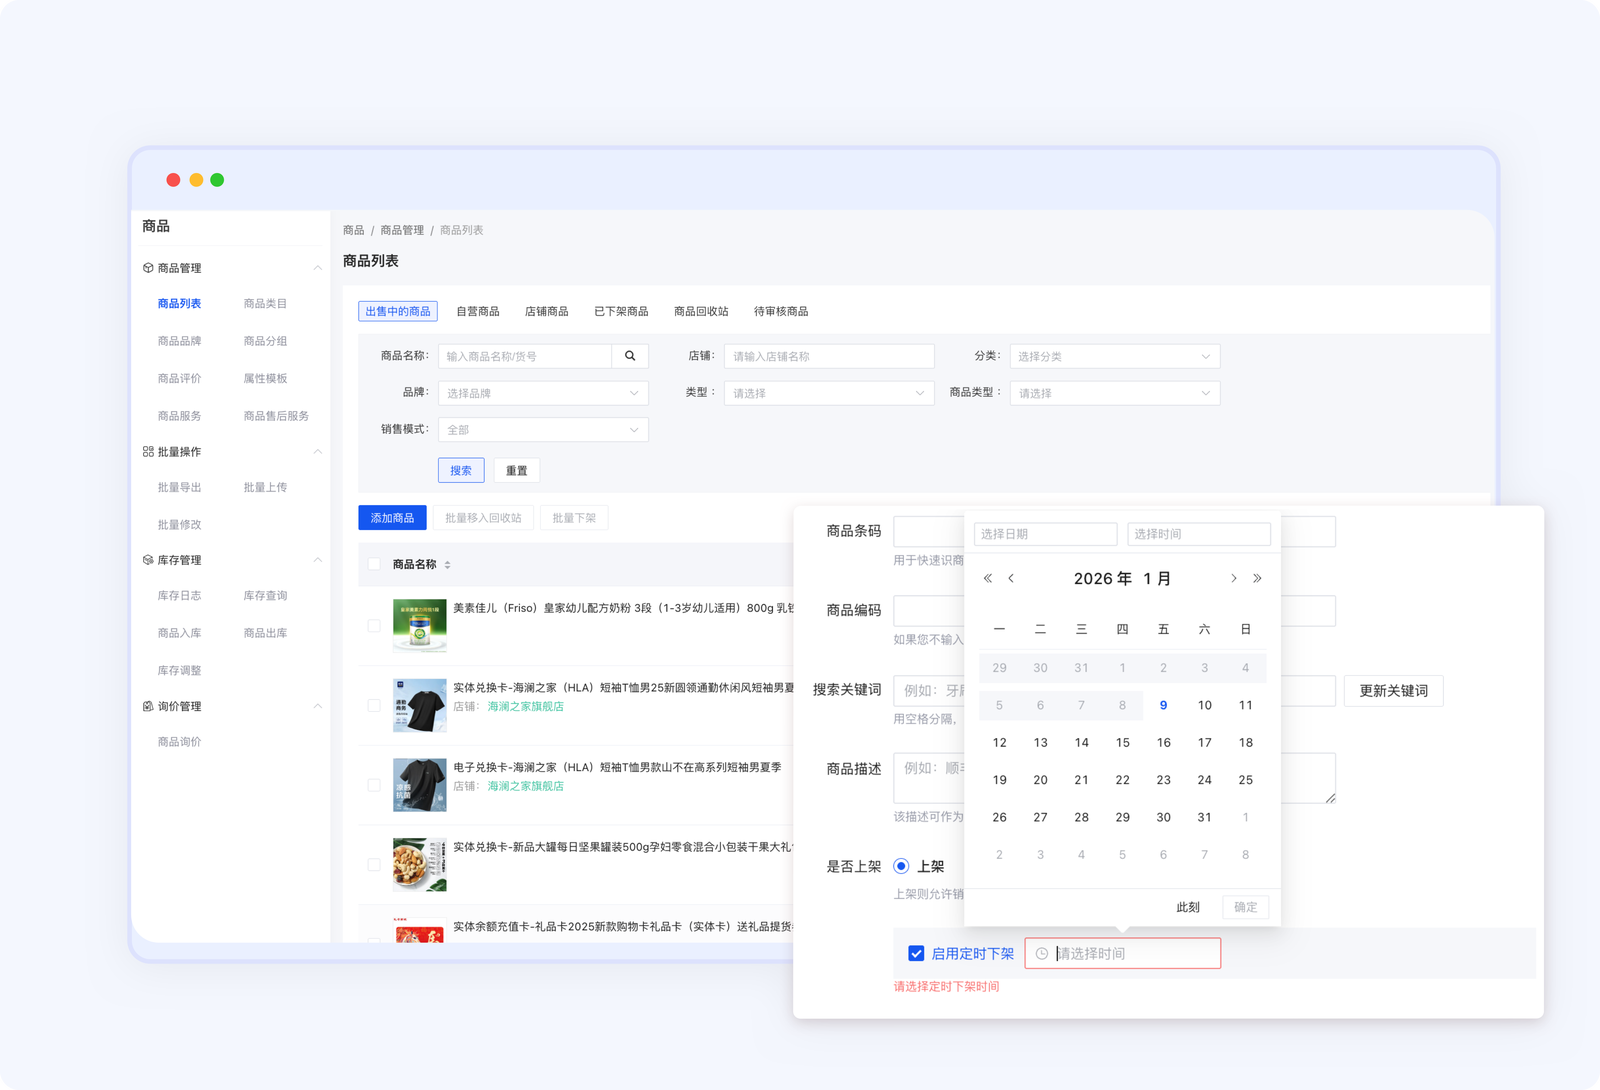Select January 16 in the calendar
The height and width of the screenshot is (1090, 1600).
[x=1163, y=743]
